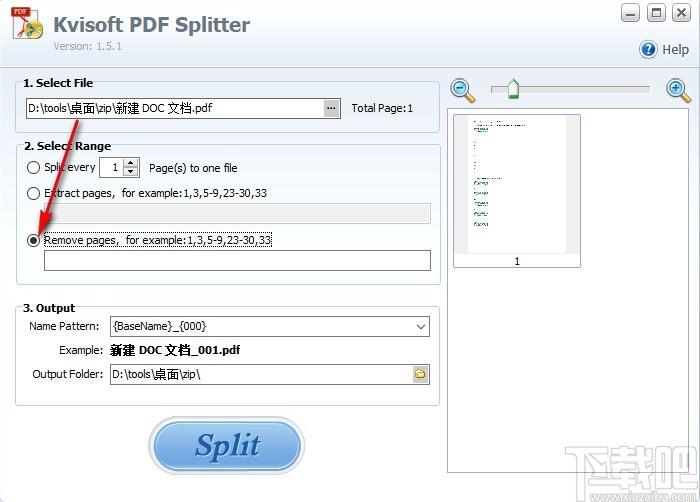
Task: Select the Split every pages option
Action: coord(34,168)
